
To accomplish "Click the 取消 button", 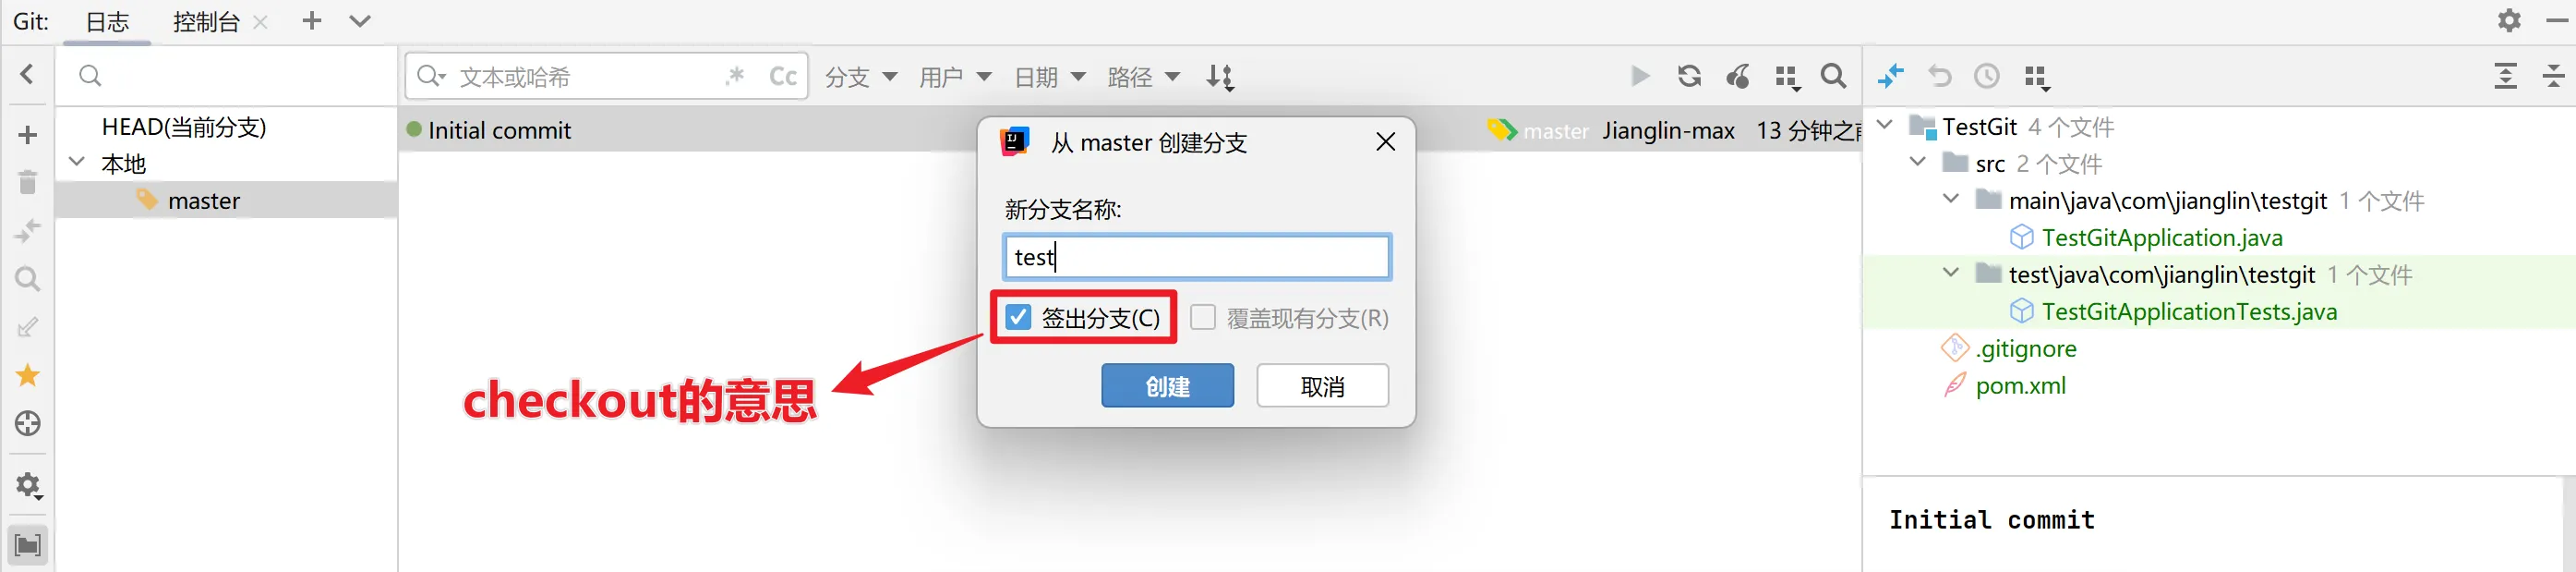I will [1322, 386].
